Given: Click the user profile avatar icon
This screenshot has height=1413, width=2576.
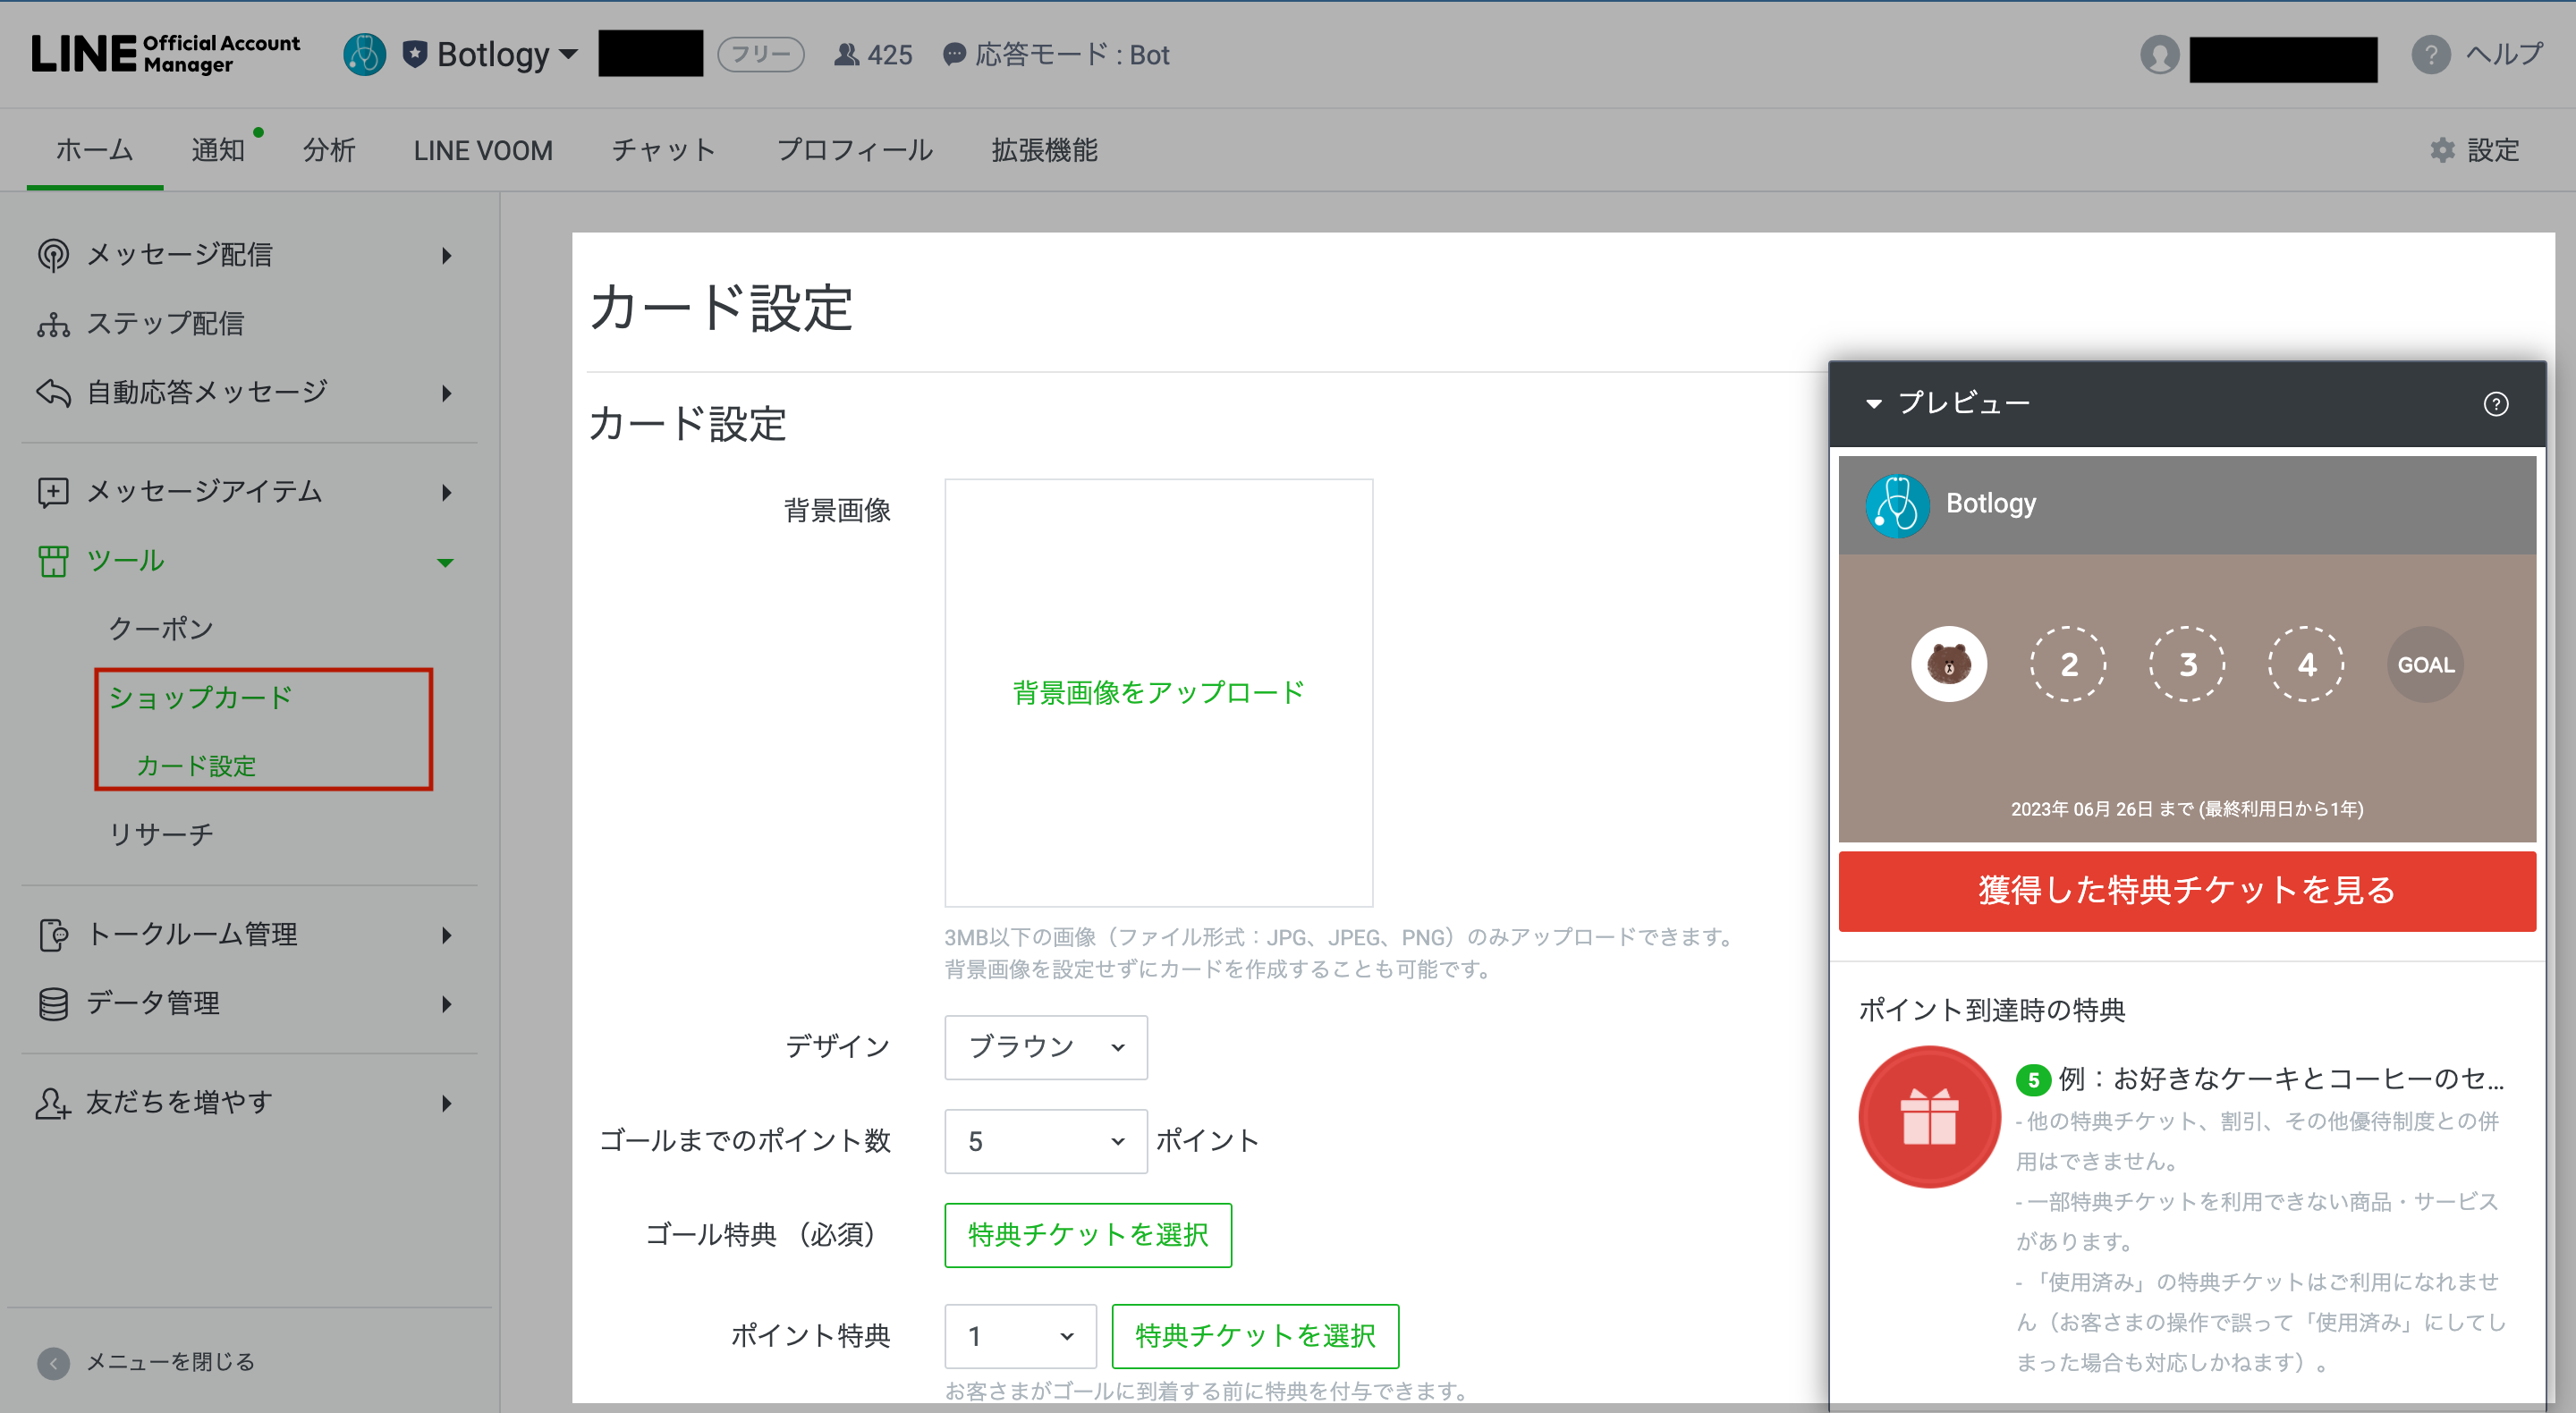Looking at the screenshot, I should [2159, 54].
